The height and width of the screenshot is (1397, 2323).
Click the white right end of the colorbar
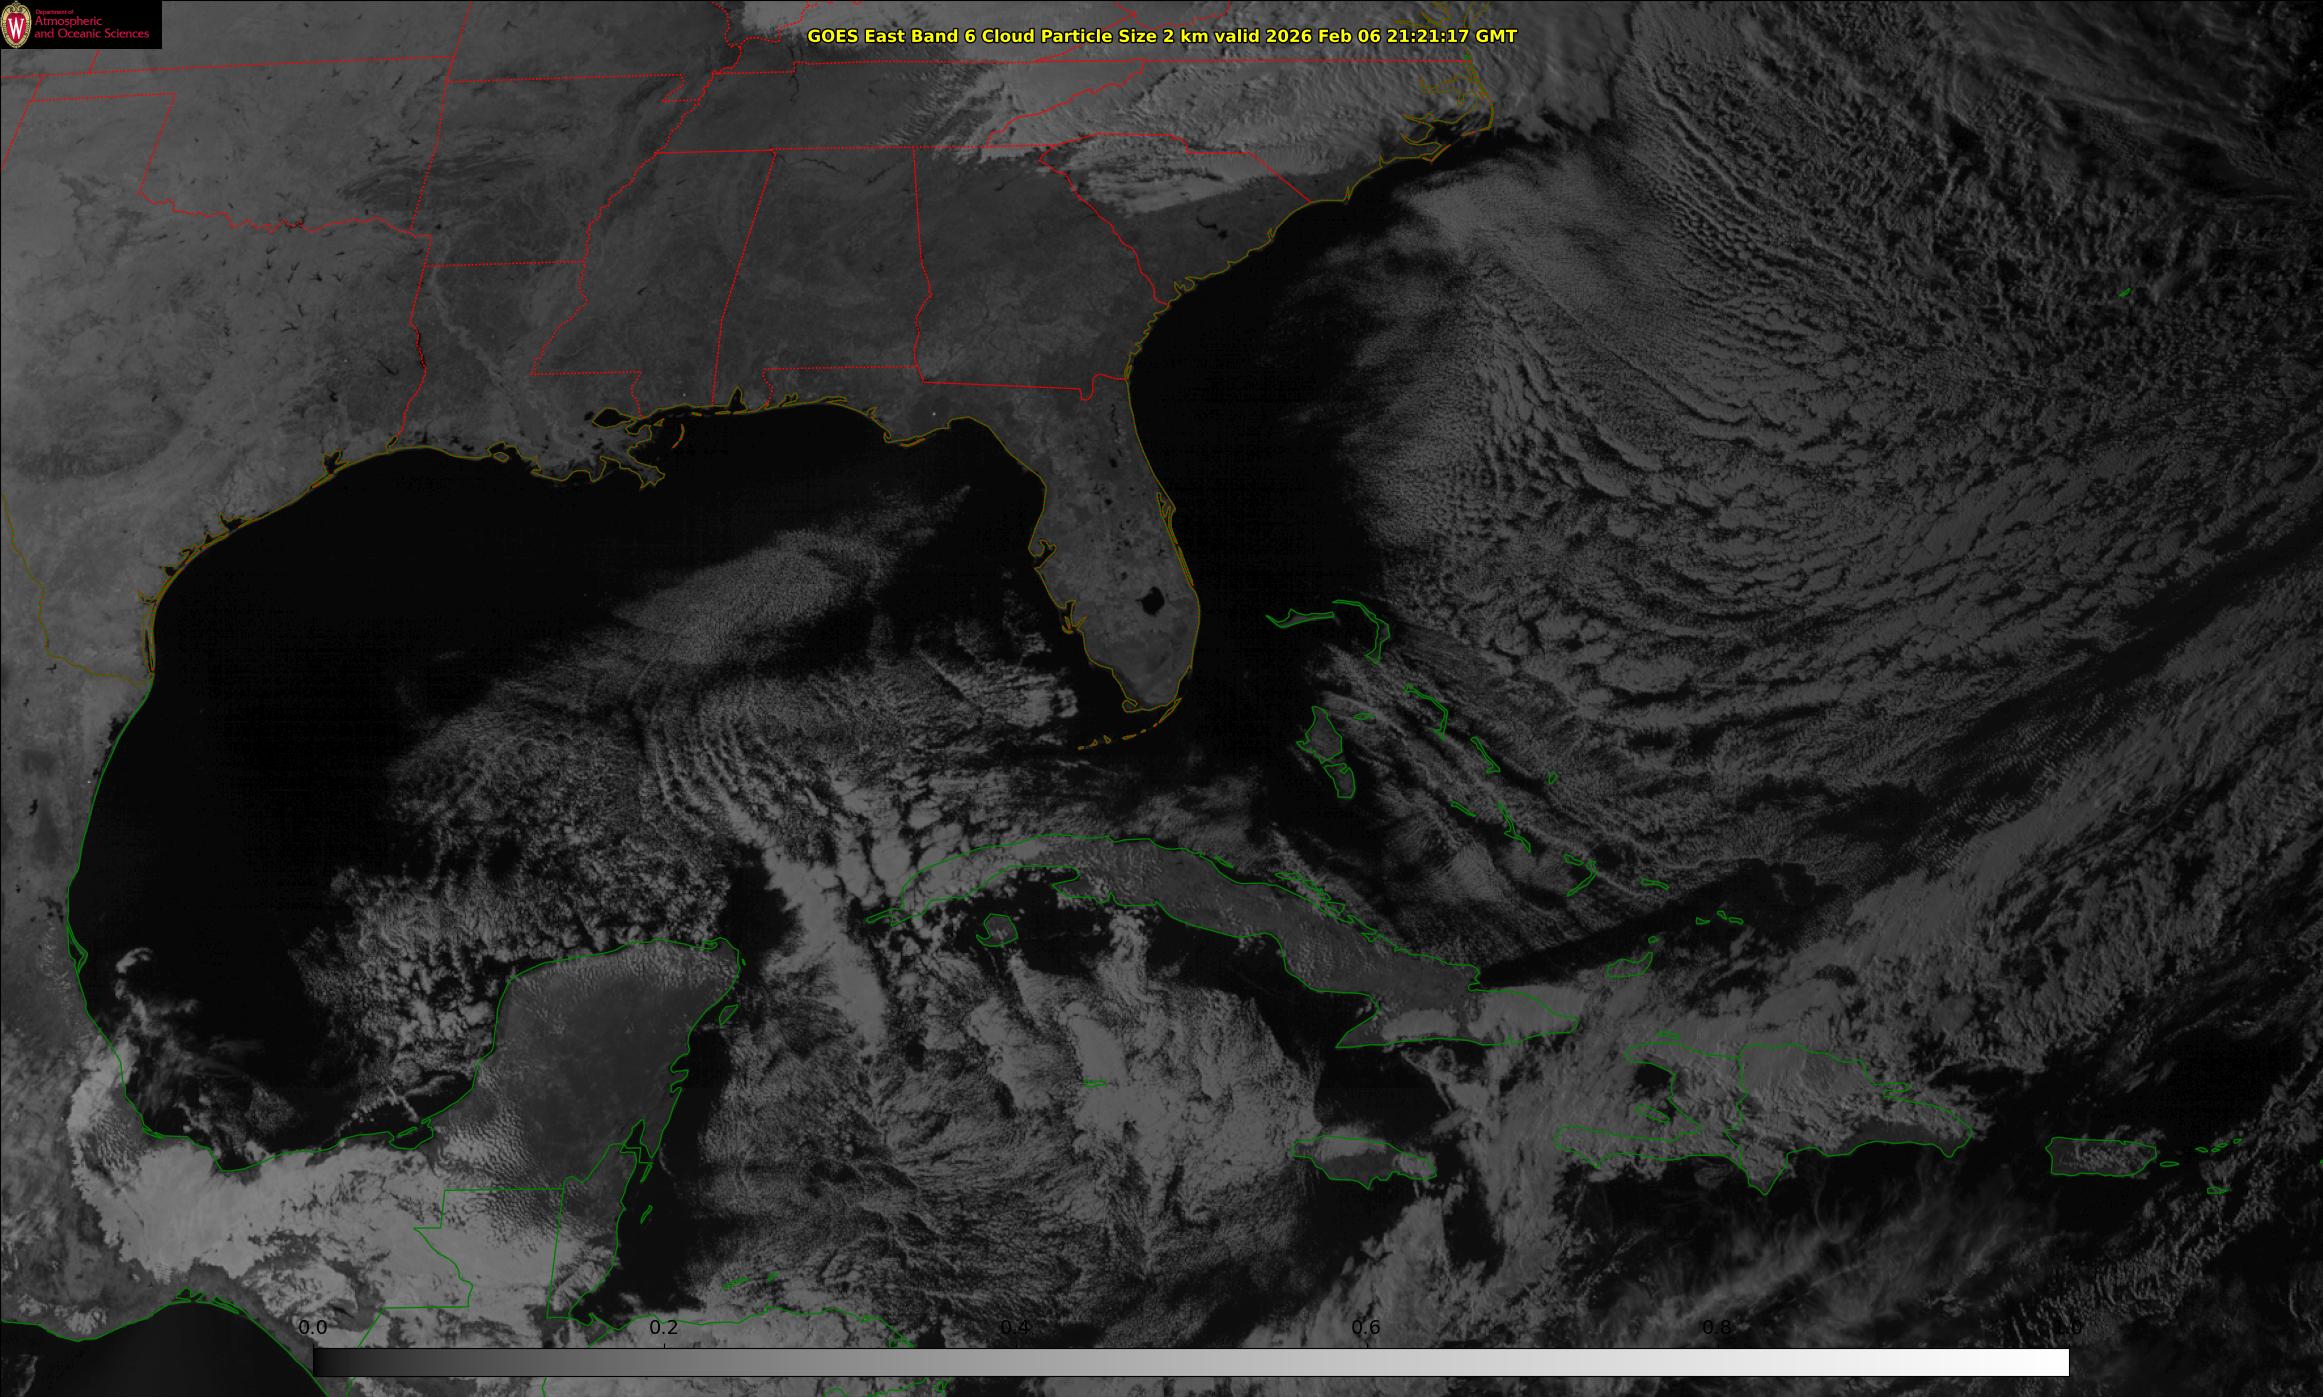click(x=2050, y=1362)
